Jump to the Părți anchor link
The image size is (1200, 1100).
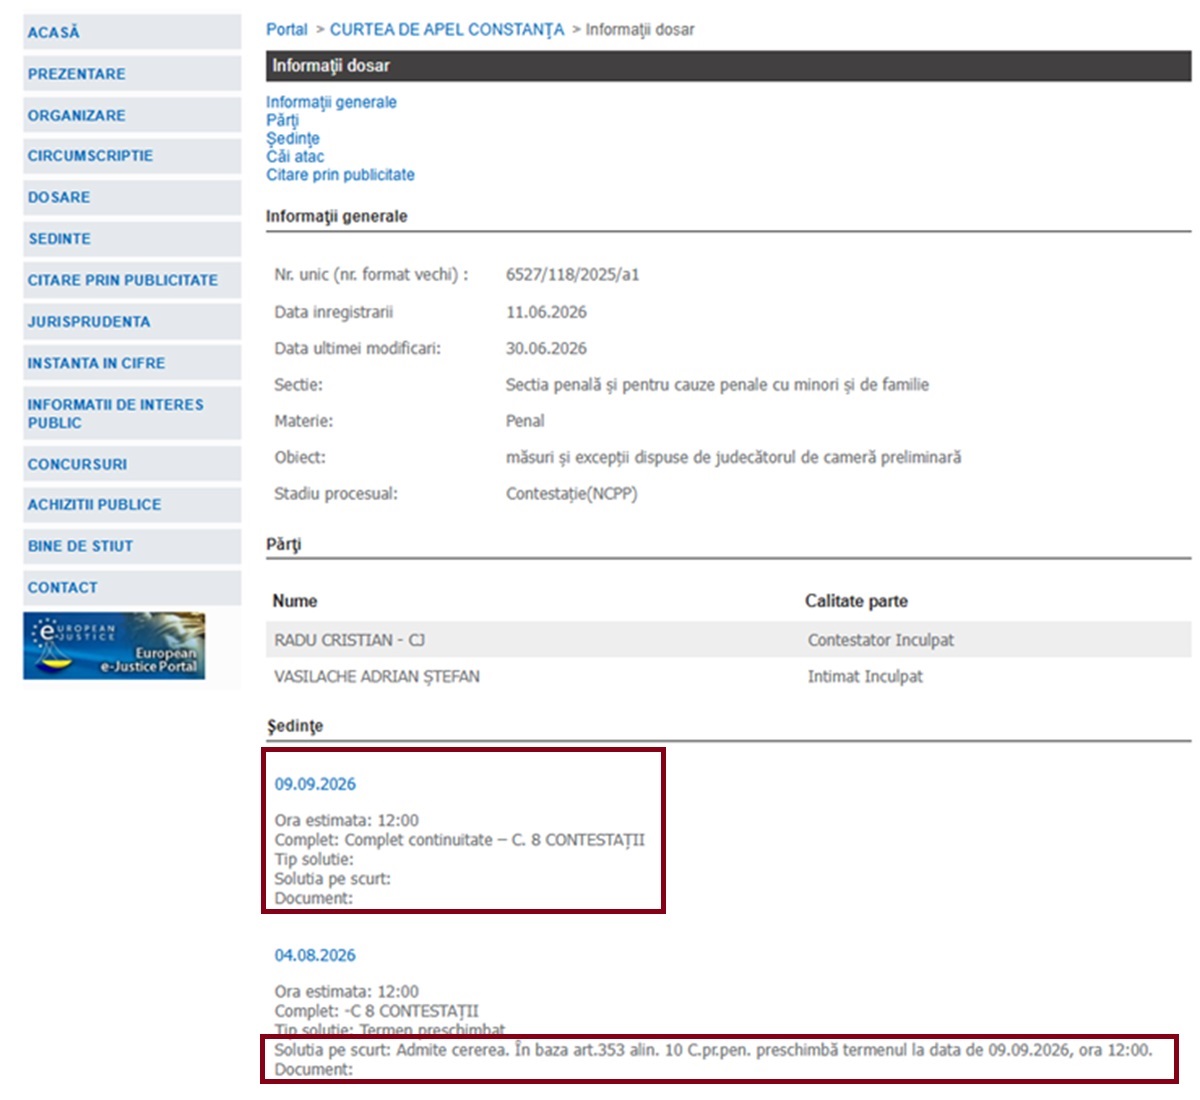click(x=282, y=120)
